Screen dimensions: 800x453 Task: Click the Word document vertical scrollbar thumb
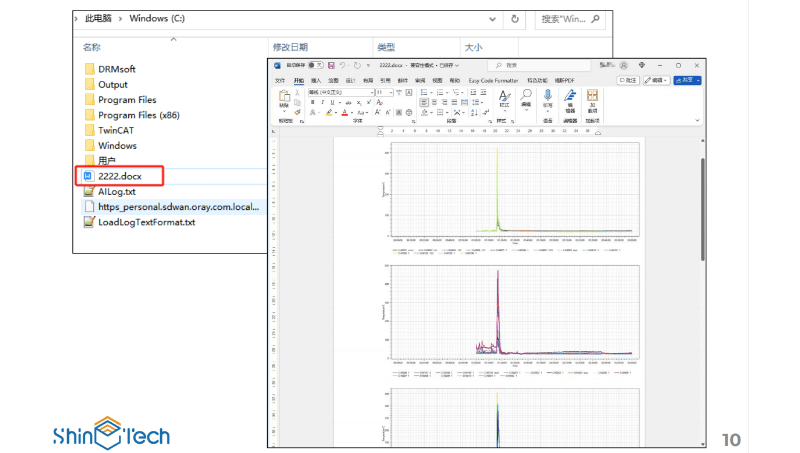tap(703, 209)
